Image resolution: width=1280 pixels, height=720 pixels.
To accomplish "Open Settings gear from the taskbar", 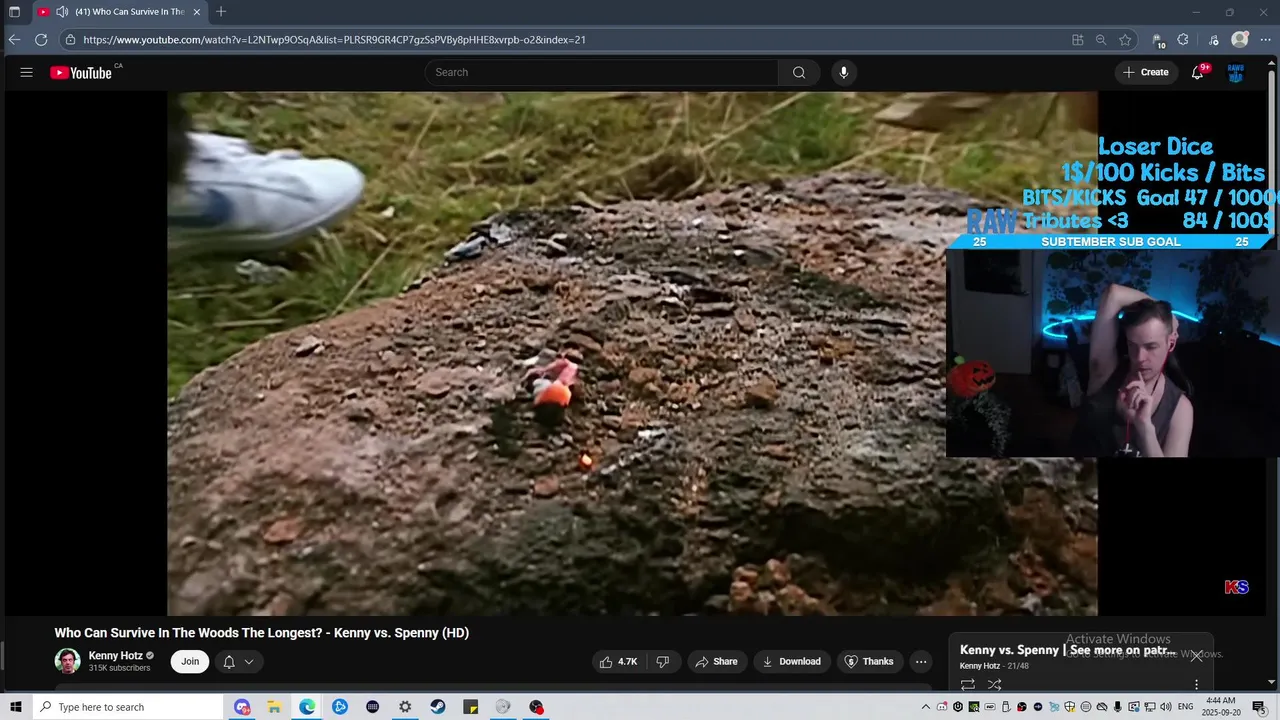I will pyautogui.click(x=405, y=707).
